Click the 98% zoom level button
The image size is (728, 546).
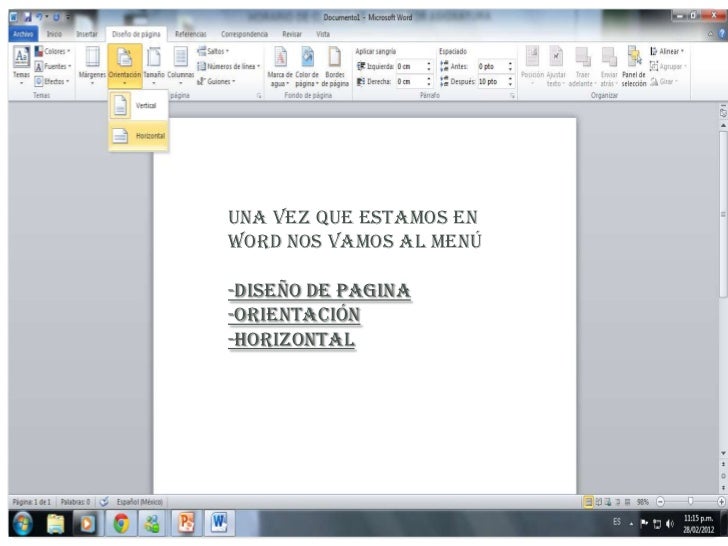coord(643,502)
